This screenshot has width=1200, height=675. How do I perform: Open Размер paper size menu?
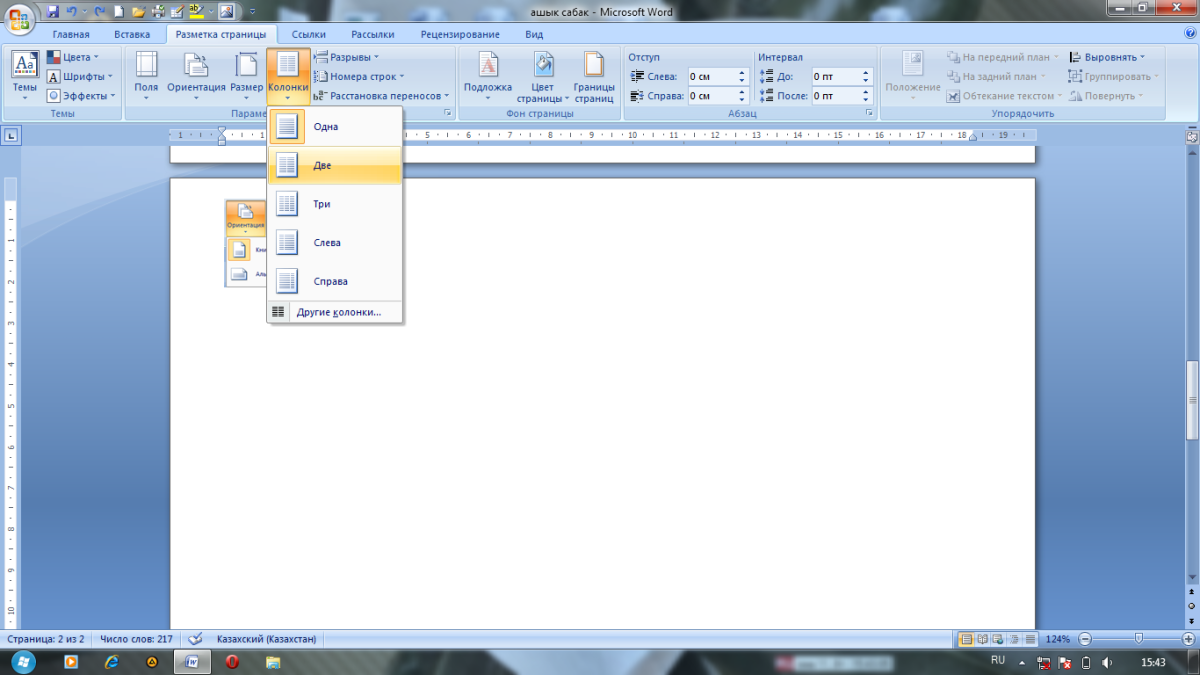click(x=246, y=75)
